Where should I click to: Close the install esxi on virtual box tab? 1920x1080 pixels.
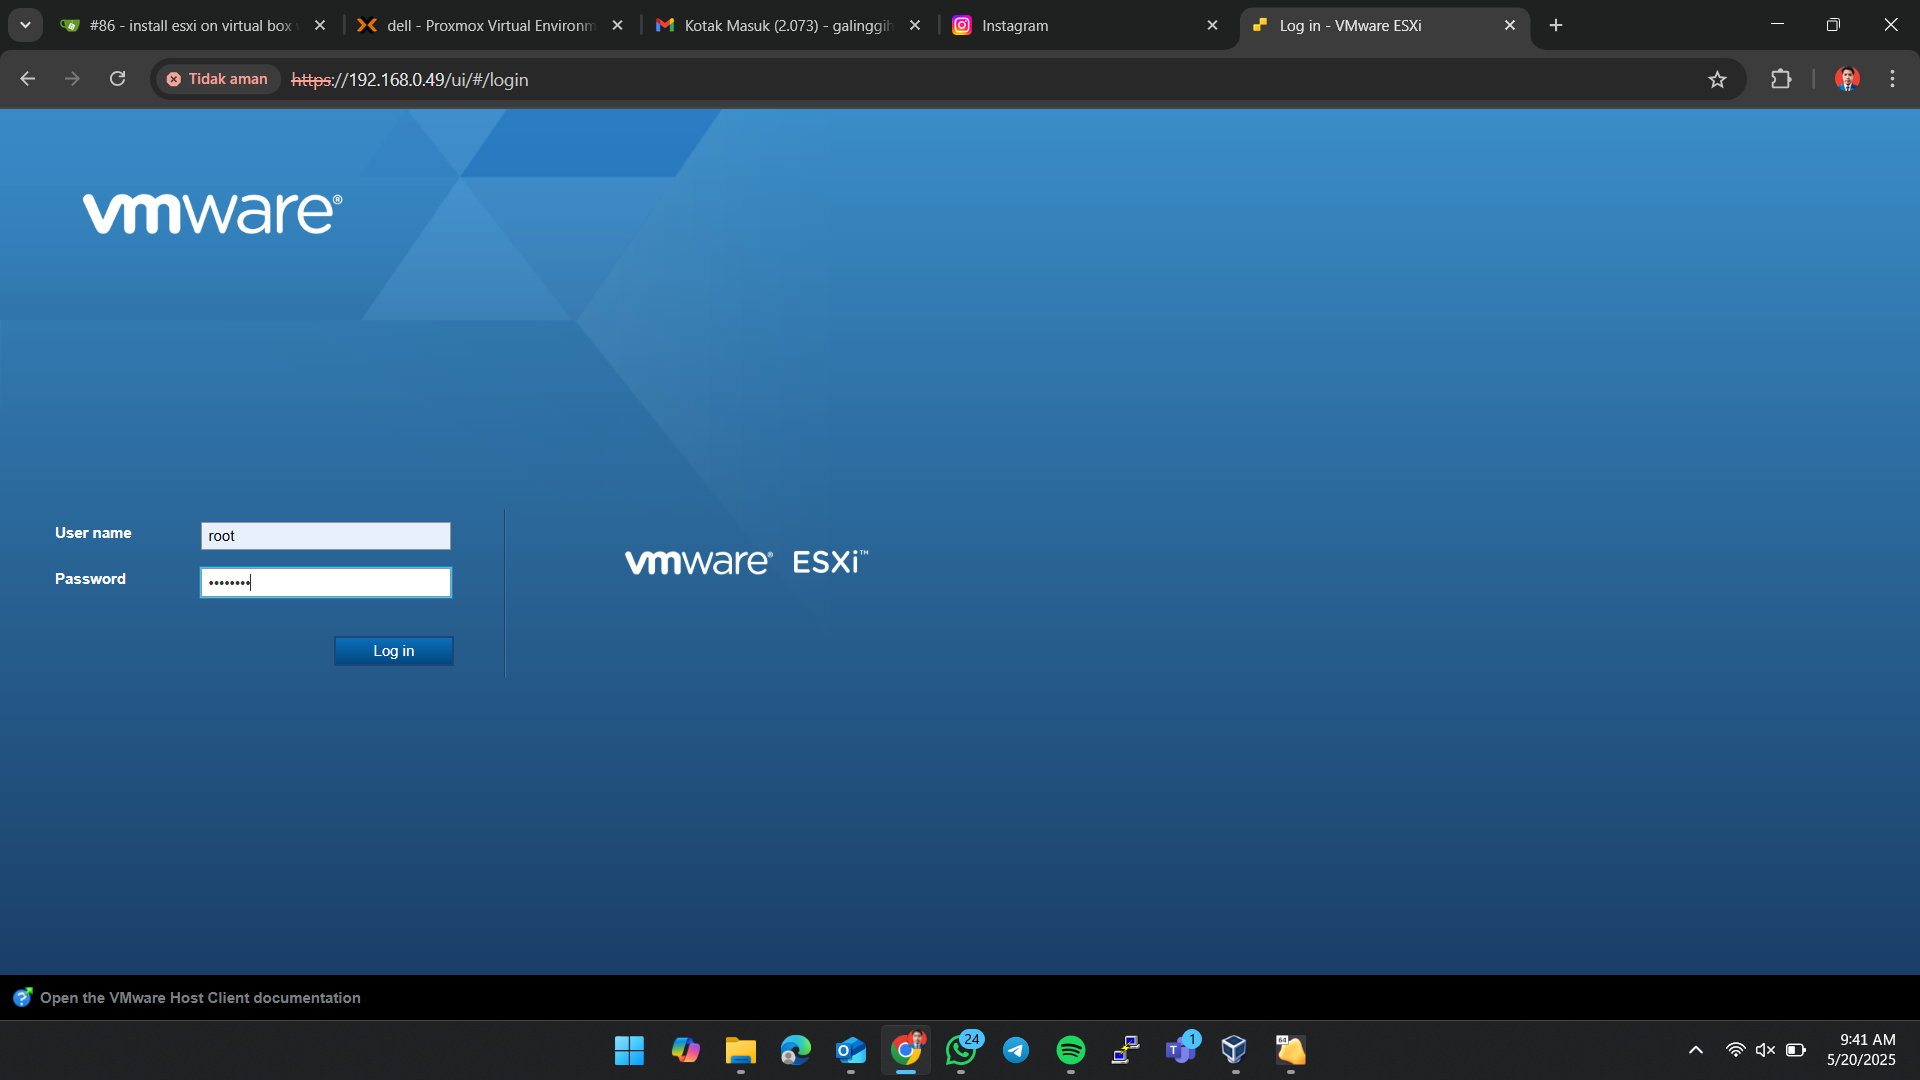pos(320,25)
